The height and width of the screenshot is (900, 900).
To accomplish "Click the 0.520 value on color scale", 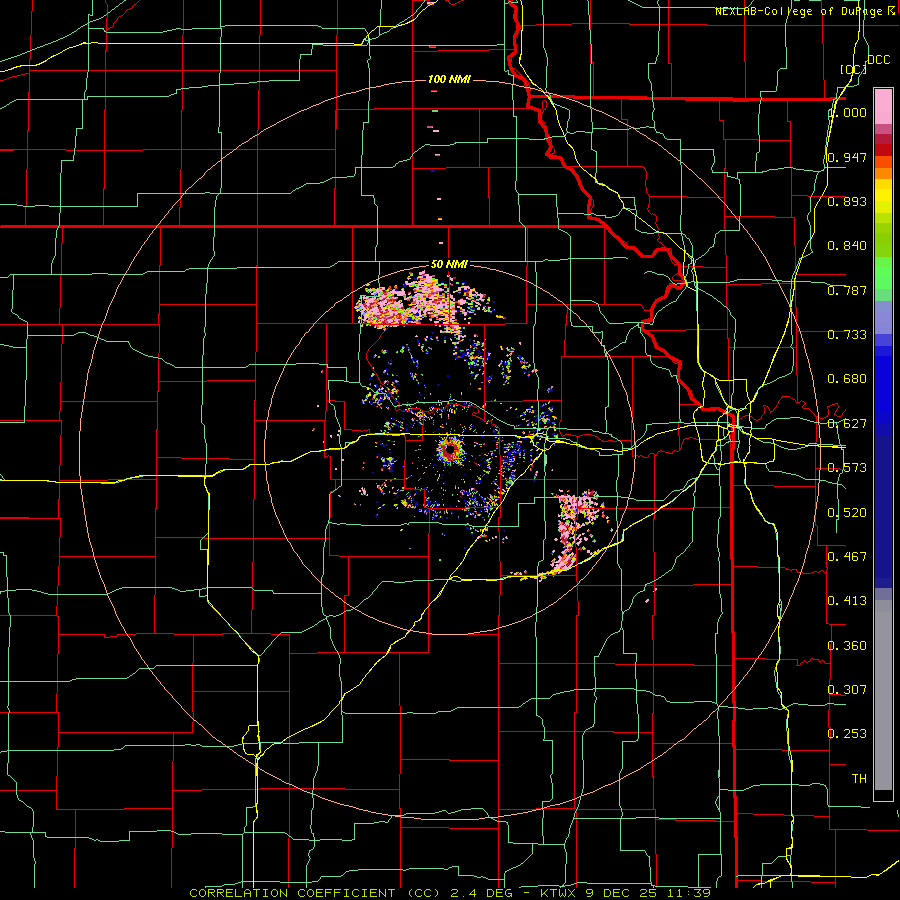I will coord(847,513).
